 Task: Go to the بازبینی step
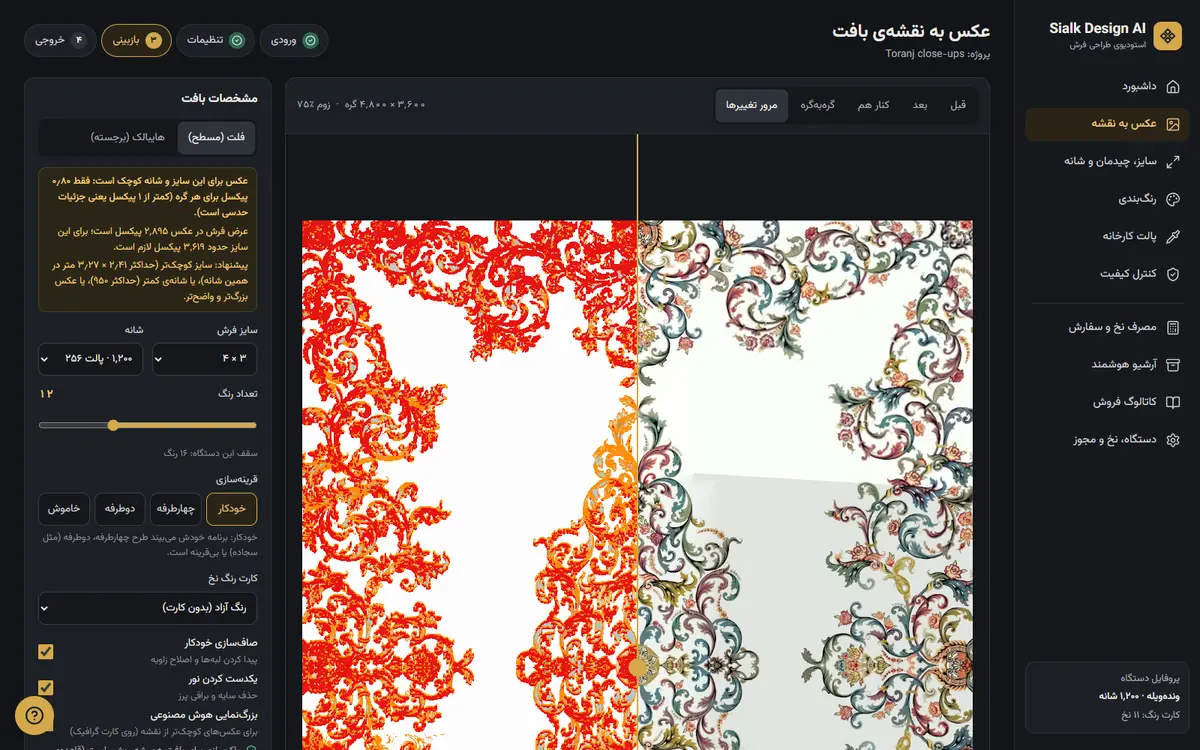pyautogui.click(x=136, y=40)
